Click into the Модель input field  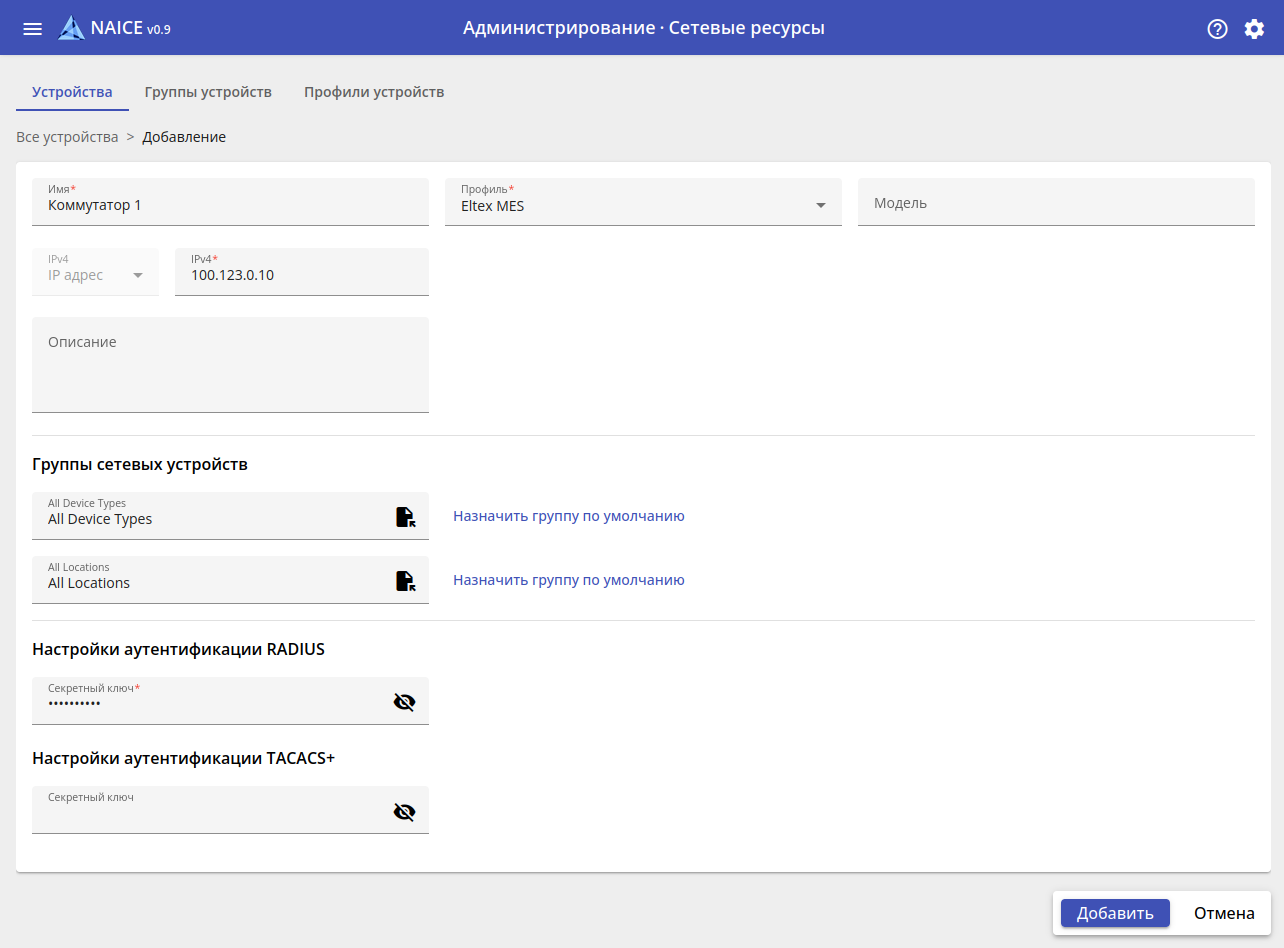1055,203
